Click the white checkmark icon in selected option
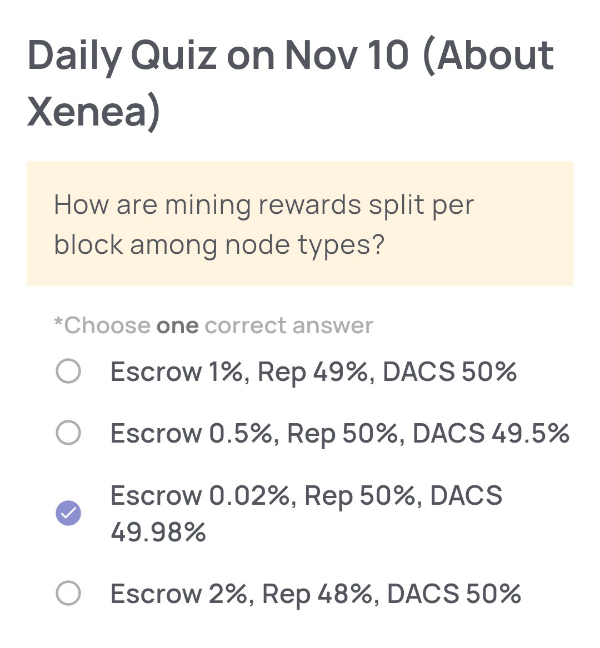Image resolution: width=600 pixels, height=648 pixels. click(68, 513)
